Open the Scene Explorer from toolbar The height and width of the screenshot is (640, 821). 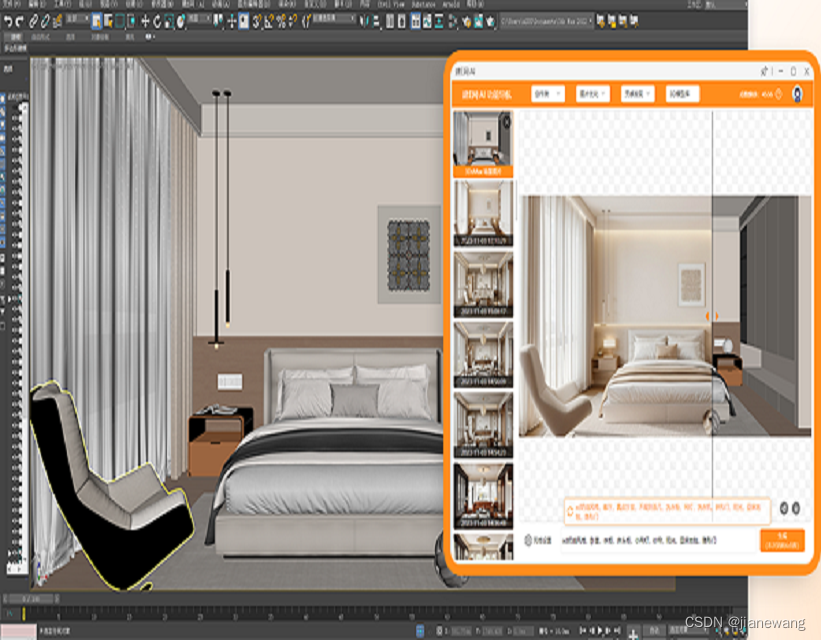pyautogui.click(x=390, y=21)
